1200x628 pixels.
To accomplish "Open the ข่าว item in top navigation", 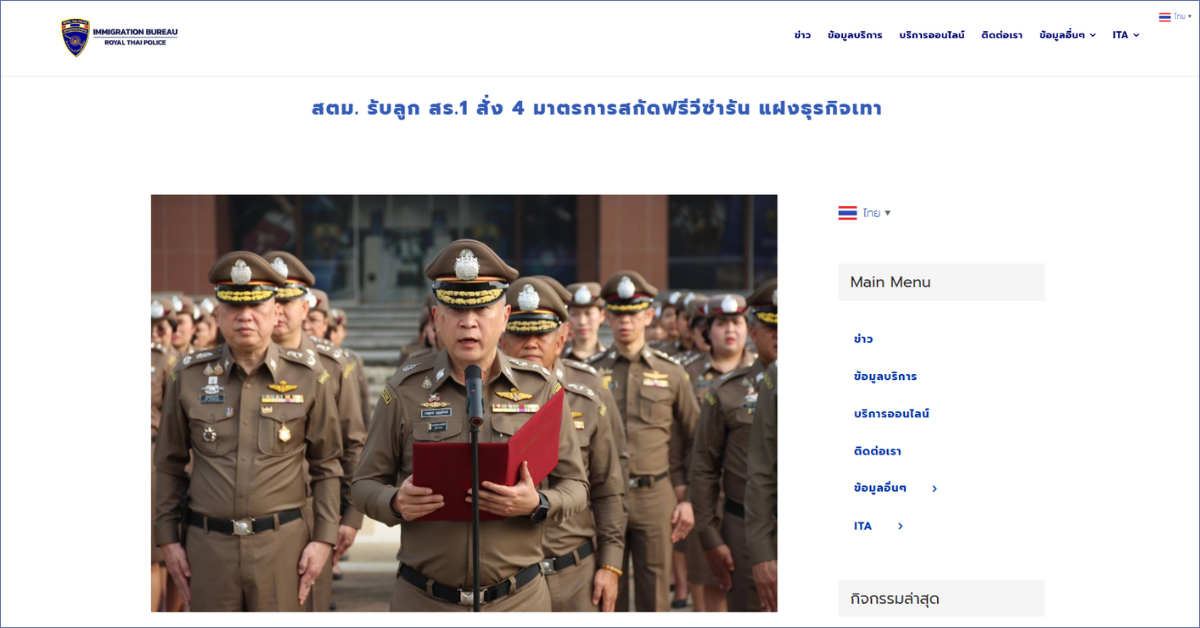I will coord(802,35).
